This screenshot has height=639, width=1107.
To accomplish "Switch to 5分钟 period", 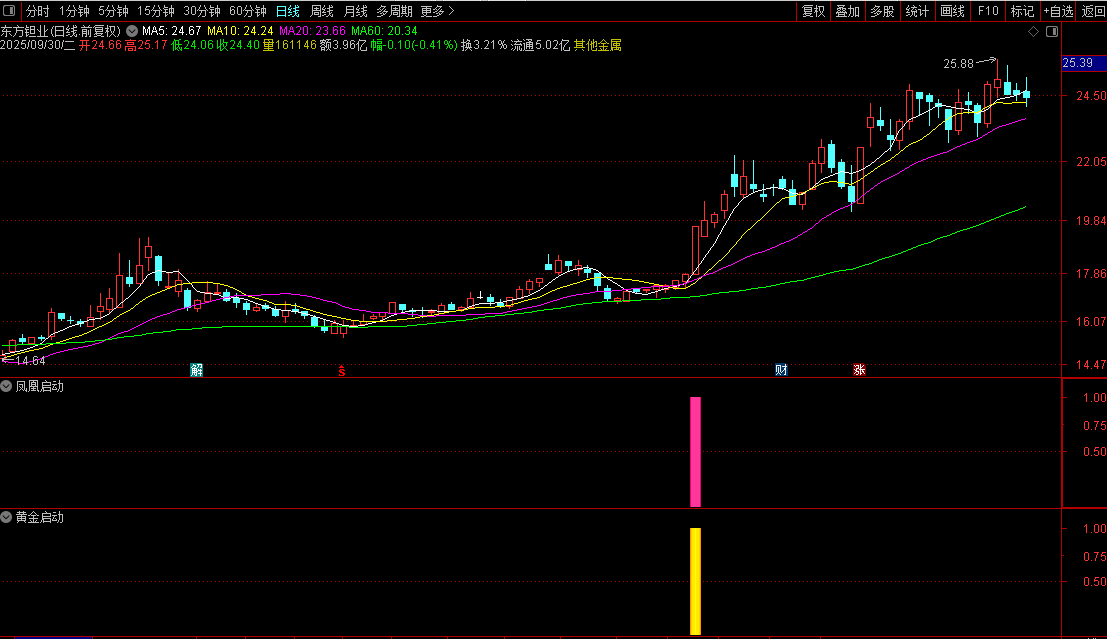I will (x=113, y=11).
